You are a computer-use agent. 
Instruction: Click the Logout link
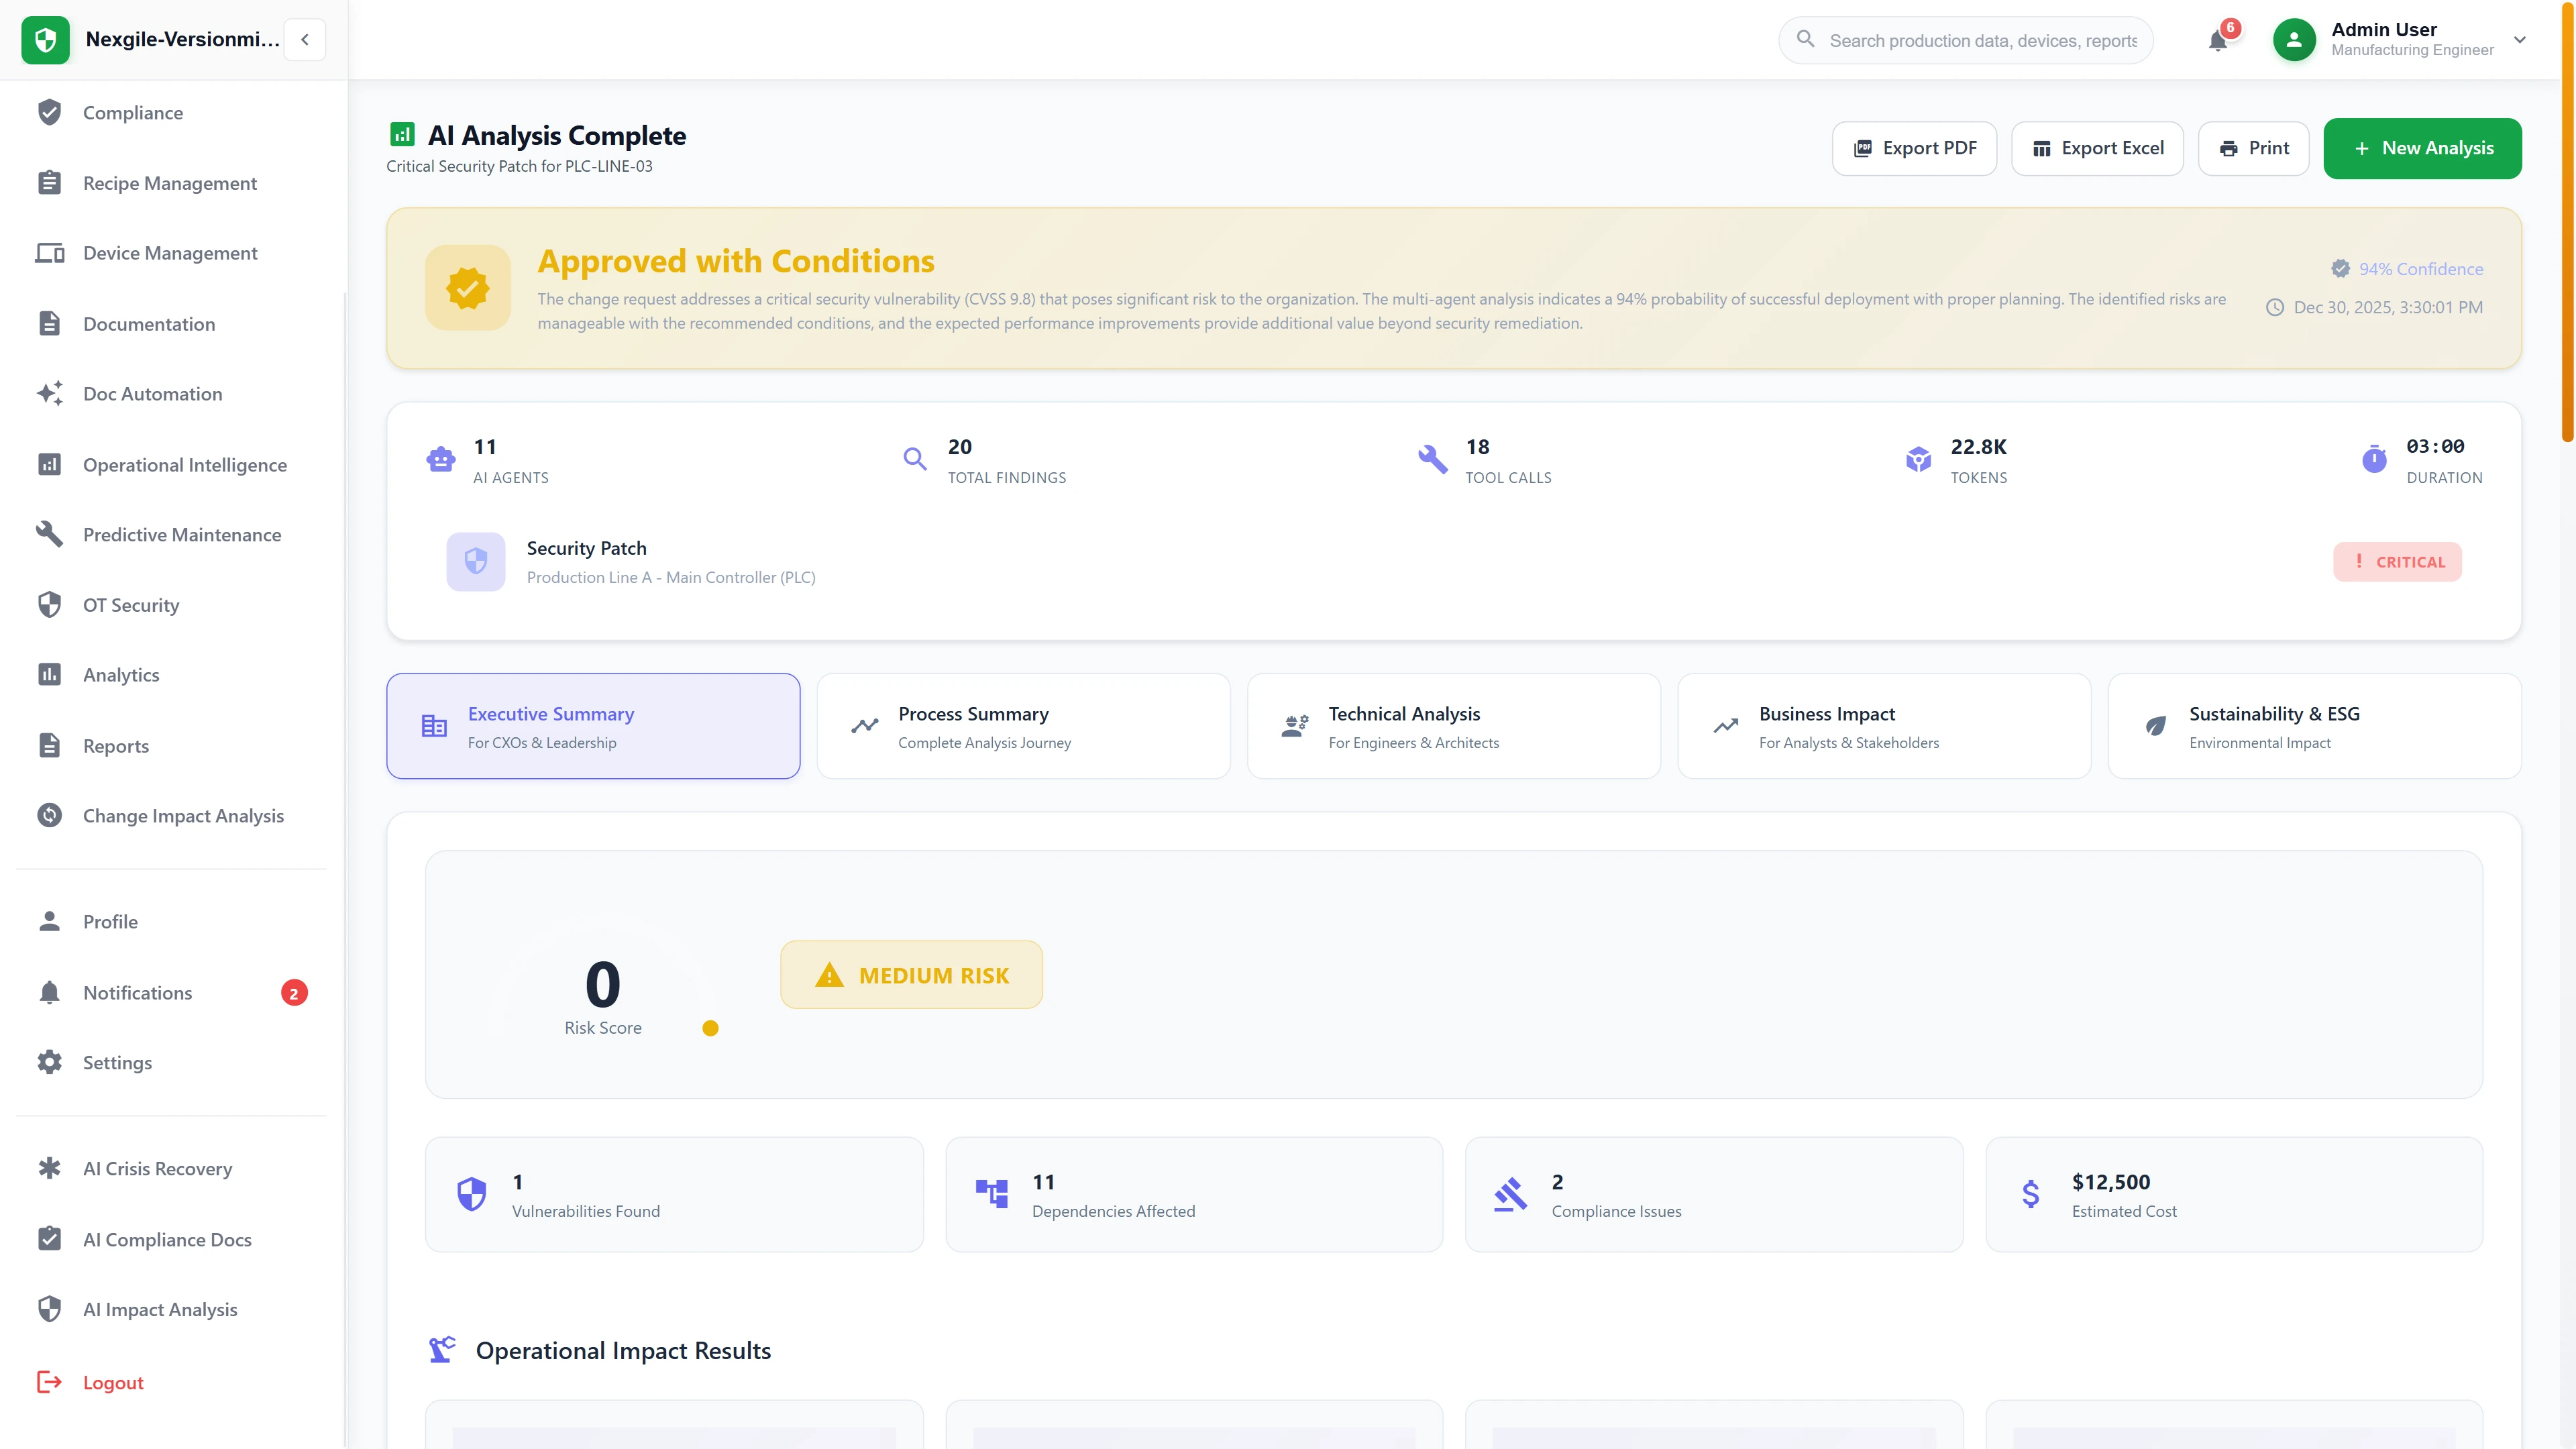(113, 1382)
